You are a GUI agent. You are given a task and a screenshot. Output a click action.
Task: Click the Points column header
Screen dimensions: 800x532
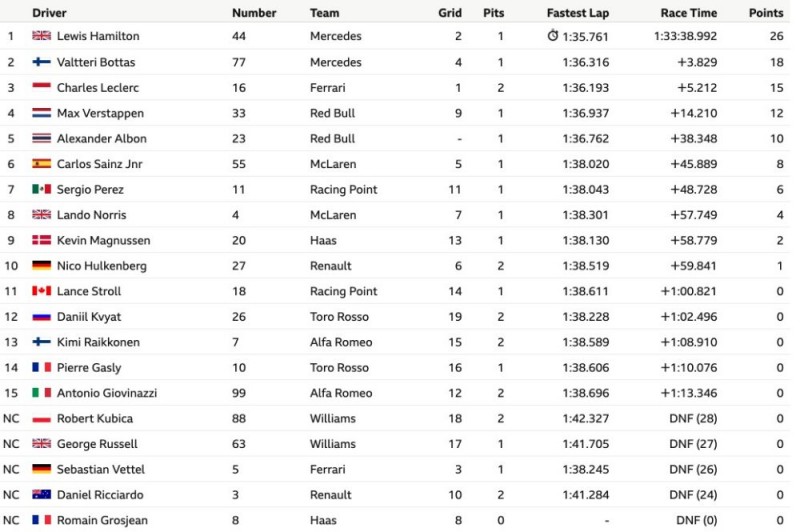click(766, 13)
